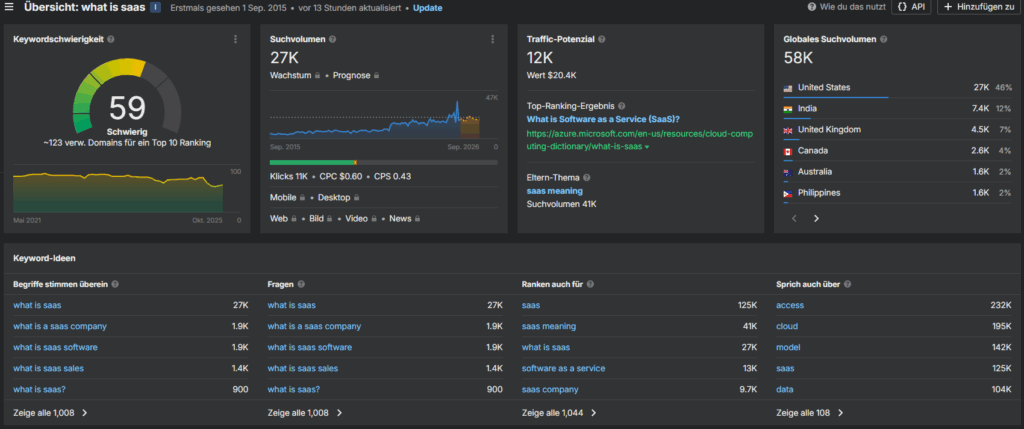The image size is (1024, 429).
Task: Click Suchvolumen 41K under saas meaning
Action: (x=562, y=204)
